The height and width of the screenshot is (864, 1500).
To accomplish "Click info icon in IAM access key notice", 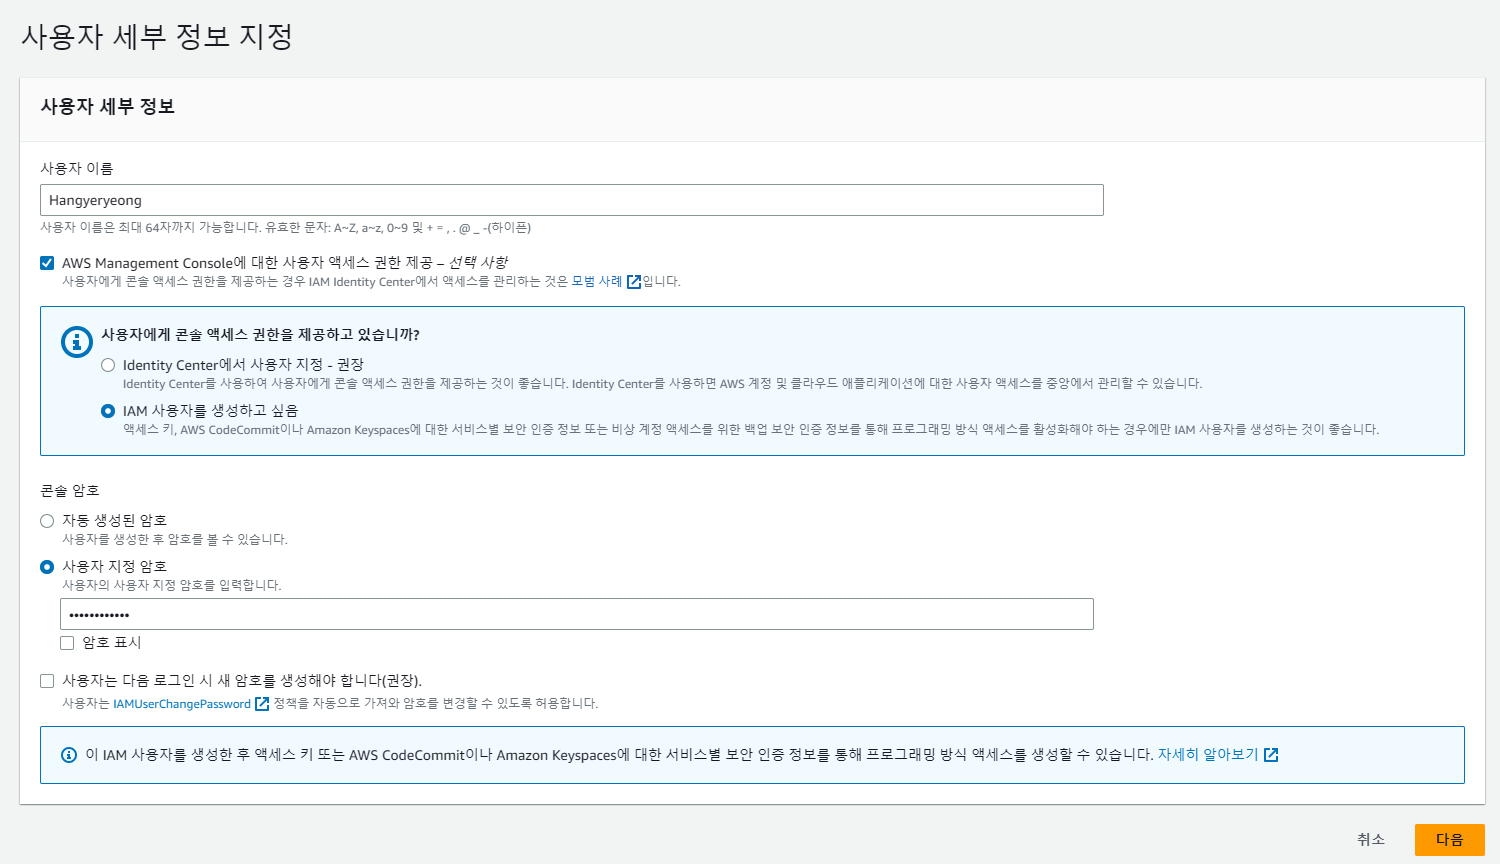I will click(x=69, y=755).
